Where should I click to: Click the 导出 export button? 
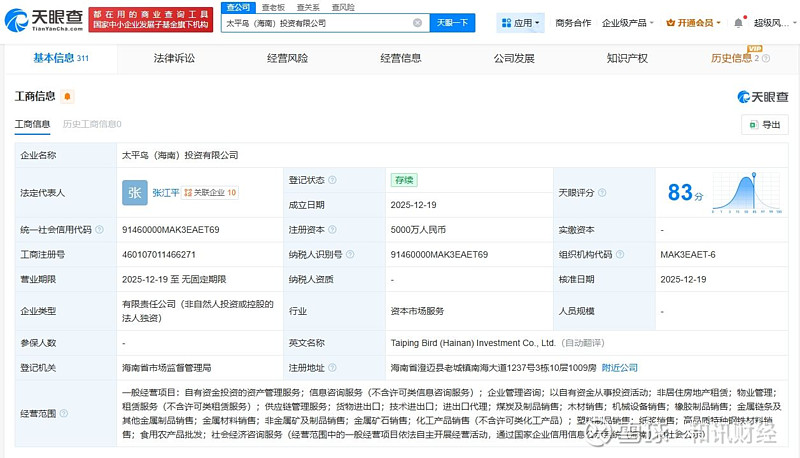point(764,125)
